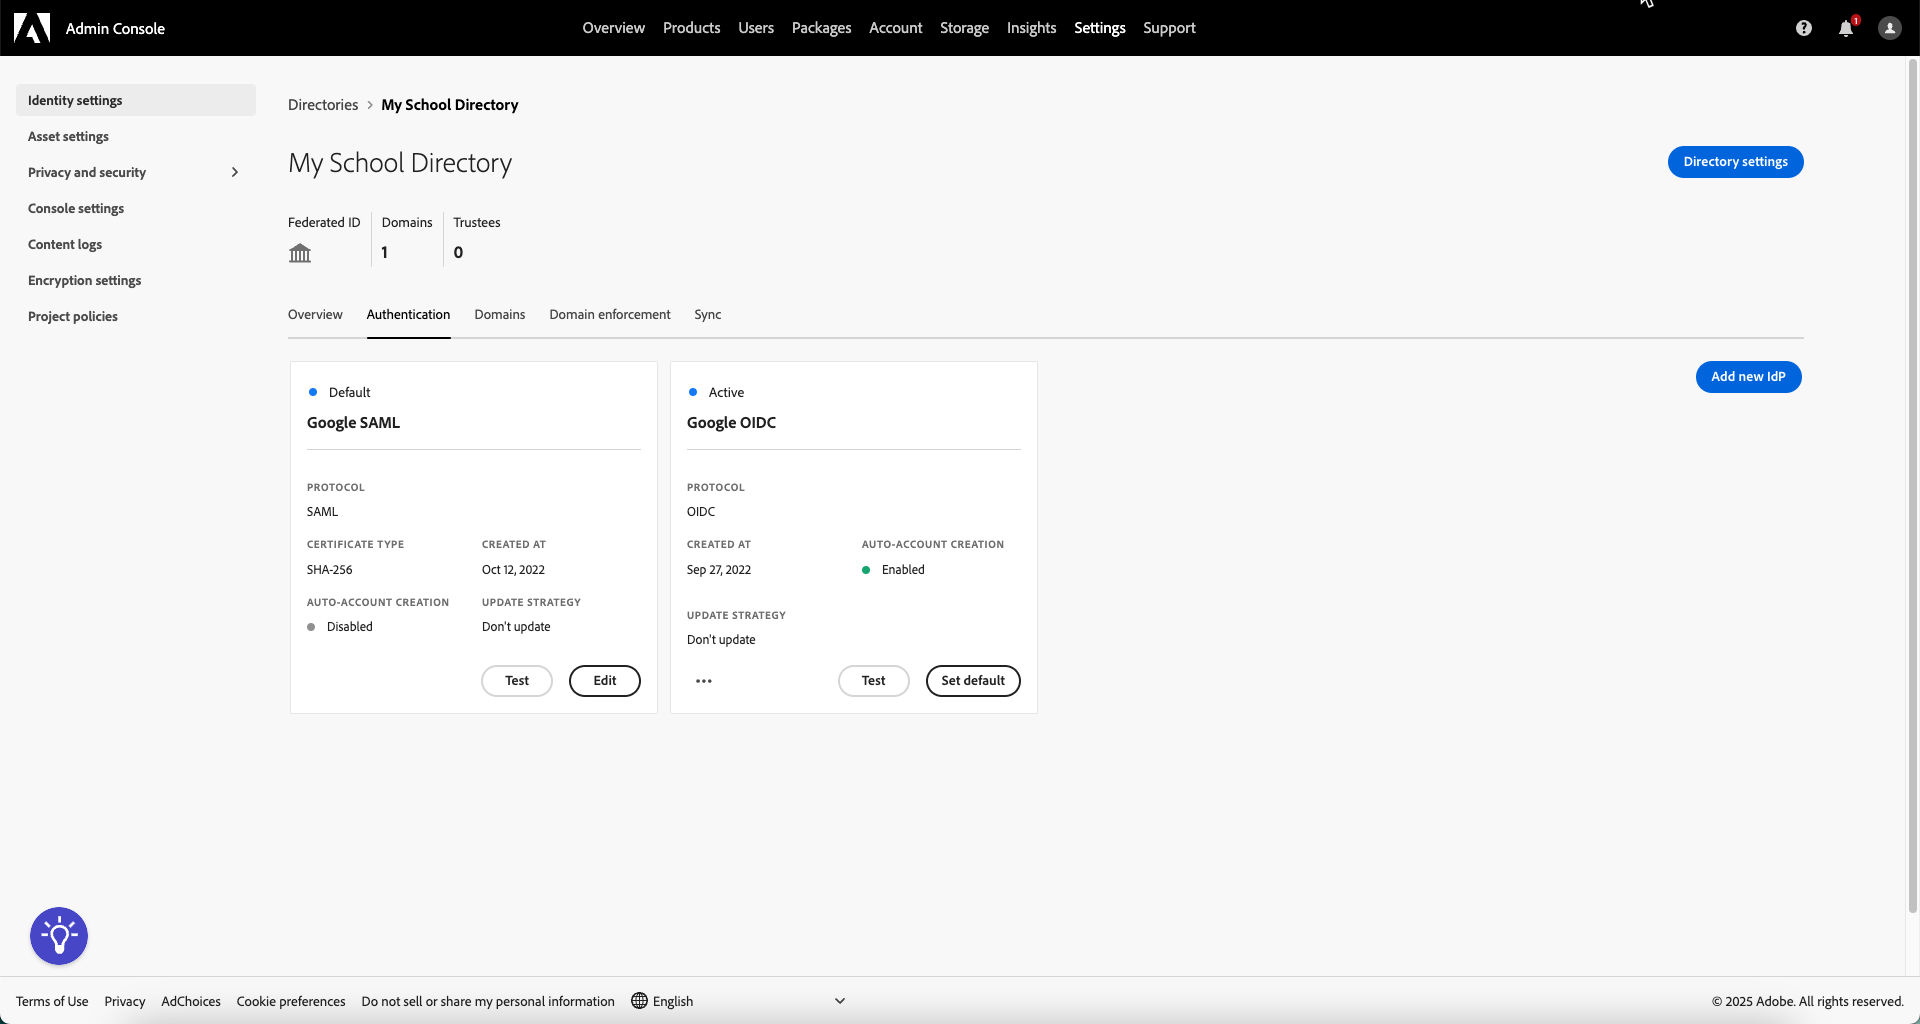Viewport: 1920px width, 1024px height.
Task: Click the Google SAML card title
Action: click(x=353, y=423)
